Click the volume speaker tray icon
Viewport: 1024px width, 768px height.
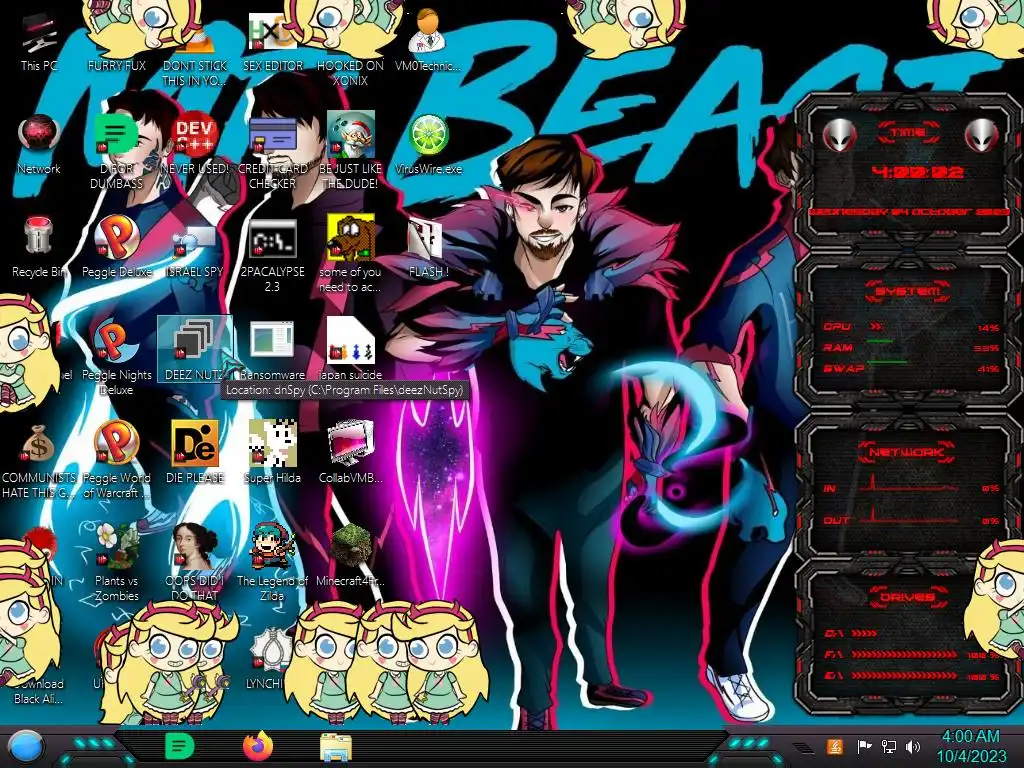(x=913, y=746)
